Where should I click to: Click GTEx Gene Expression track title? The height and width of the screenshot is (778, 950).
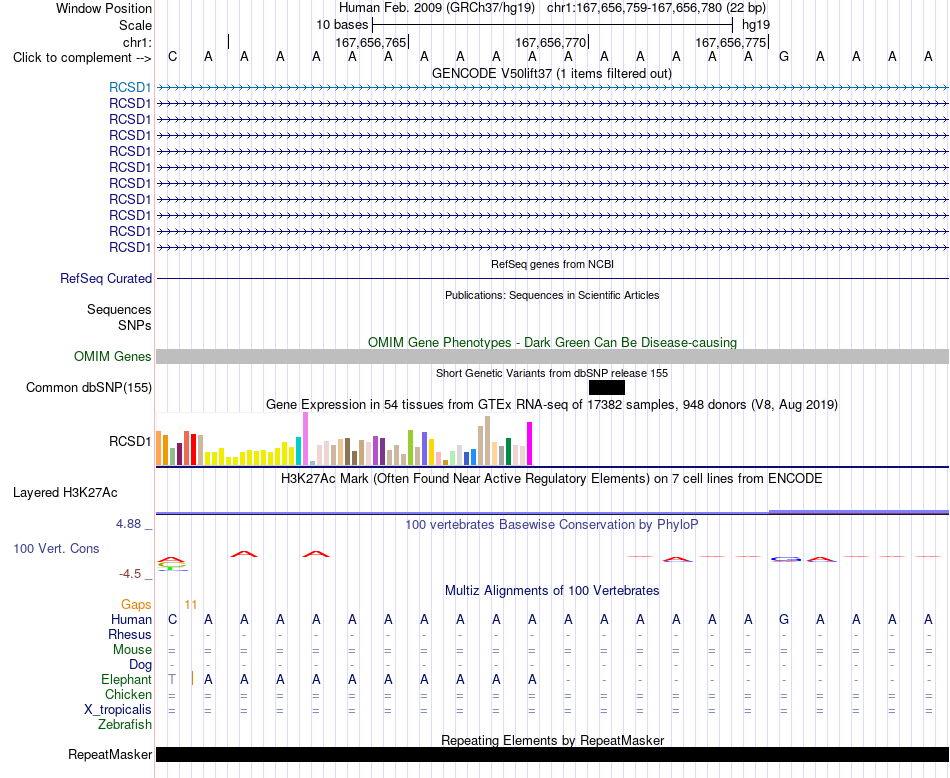[x=552, y=405]
